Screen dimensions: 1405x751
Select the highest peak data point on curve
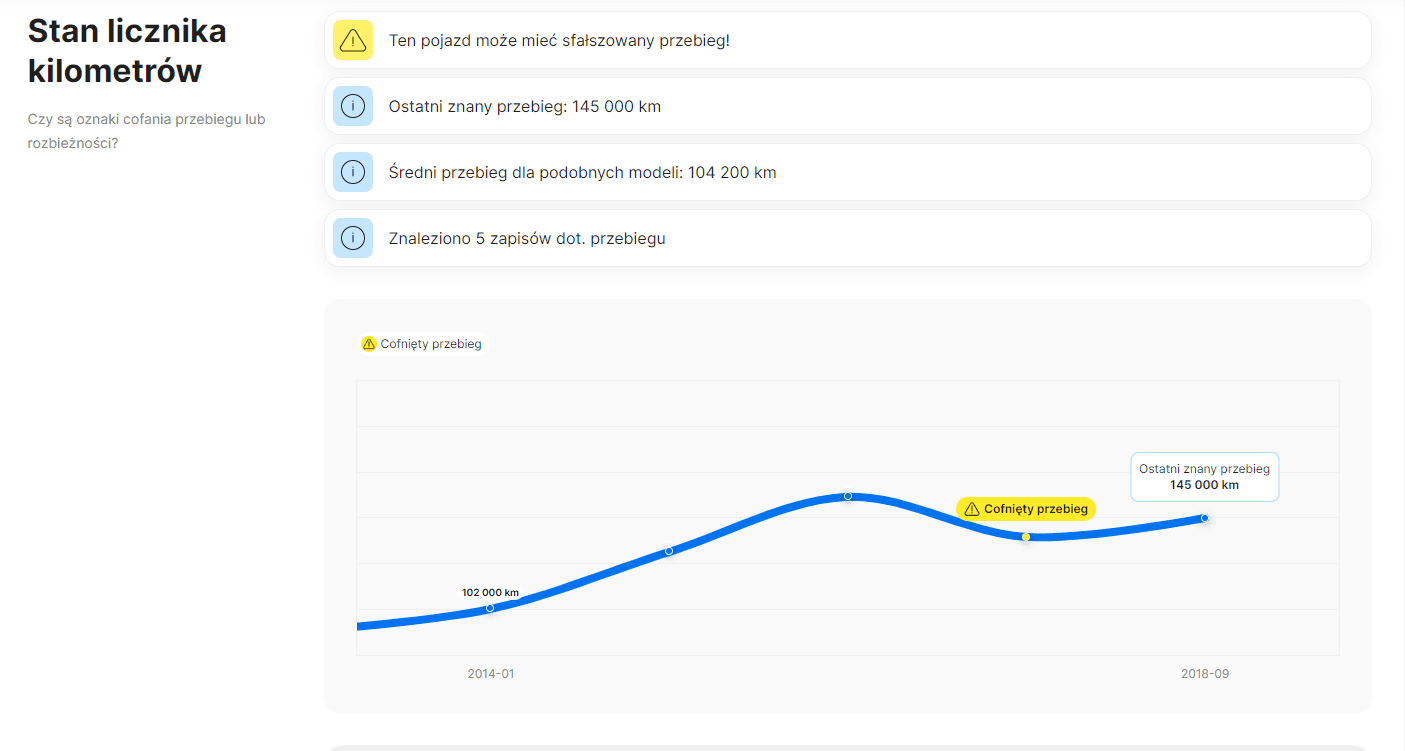[848, 496]
